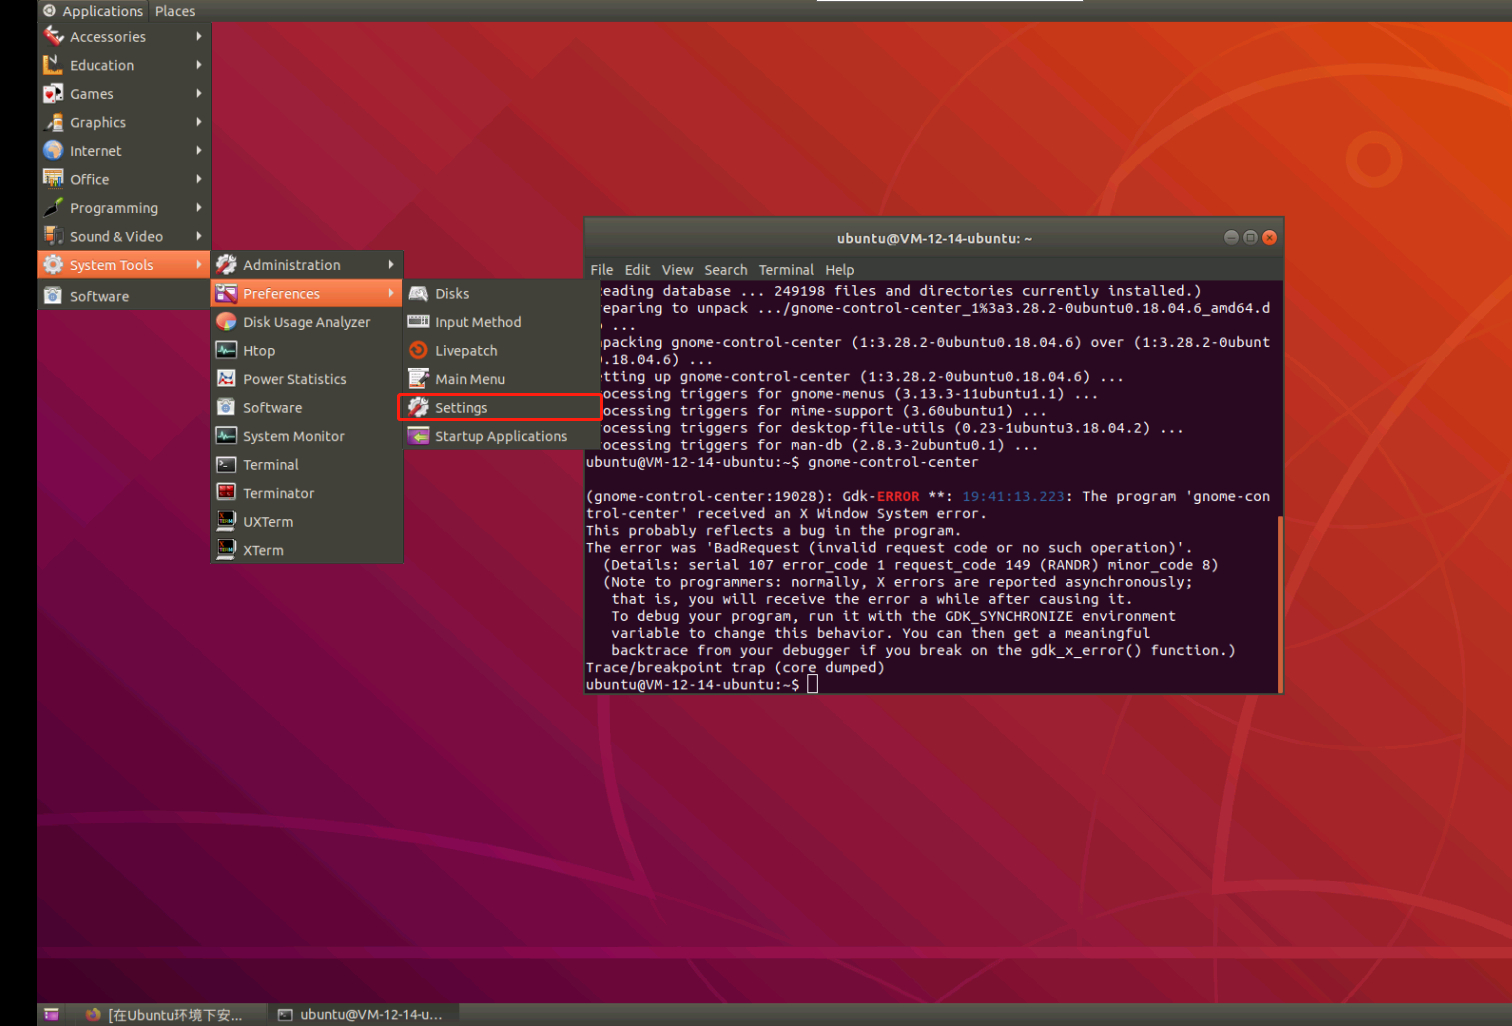Click the Programming category icon

tap(53, 207)
